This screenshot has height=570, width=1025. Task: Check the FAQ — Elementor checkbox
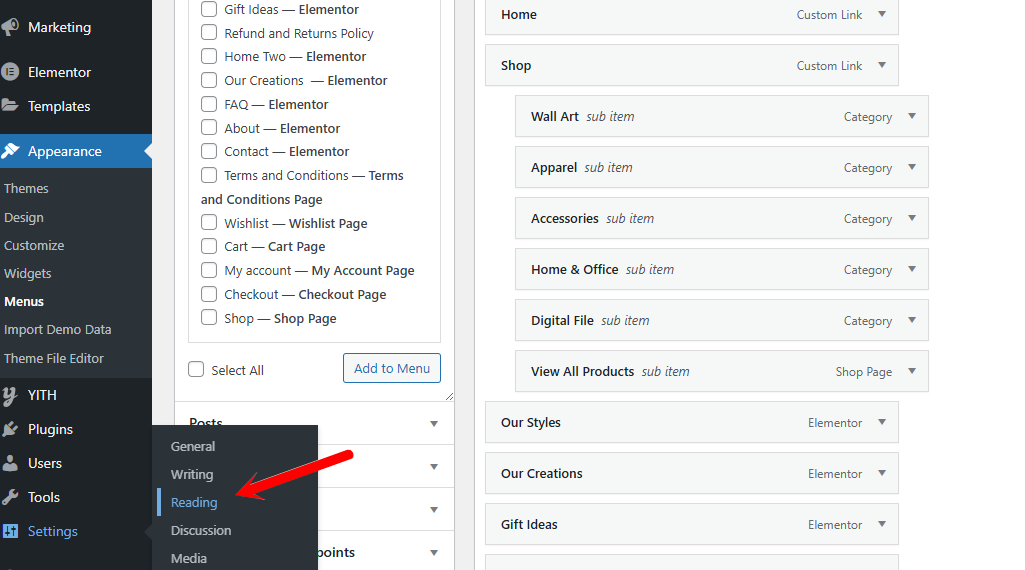[x=209, y=104]
